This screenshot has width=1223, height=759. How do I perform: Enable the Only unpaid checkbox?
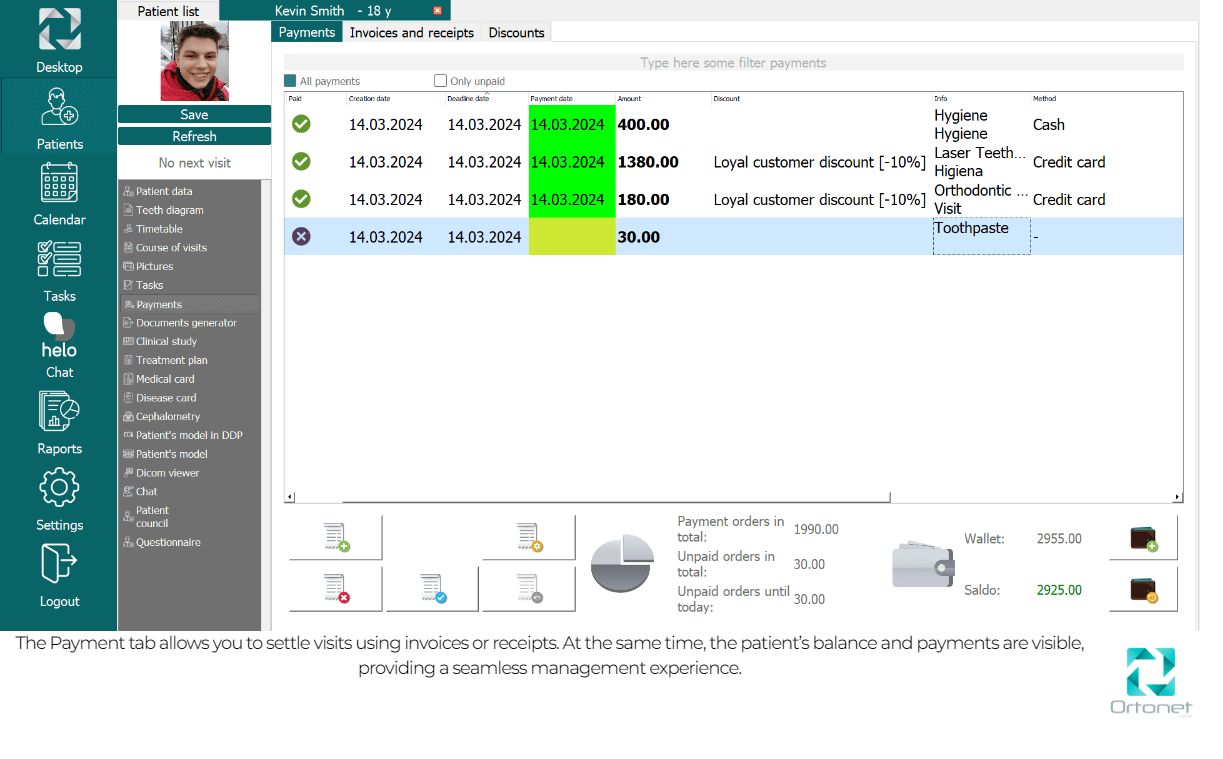pyautogui.click(x=441, y=81)
